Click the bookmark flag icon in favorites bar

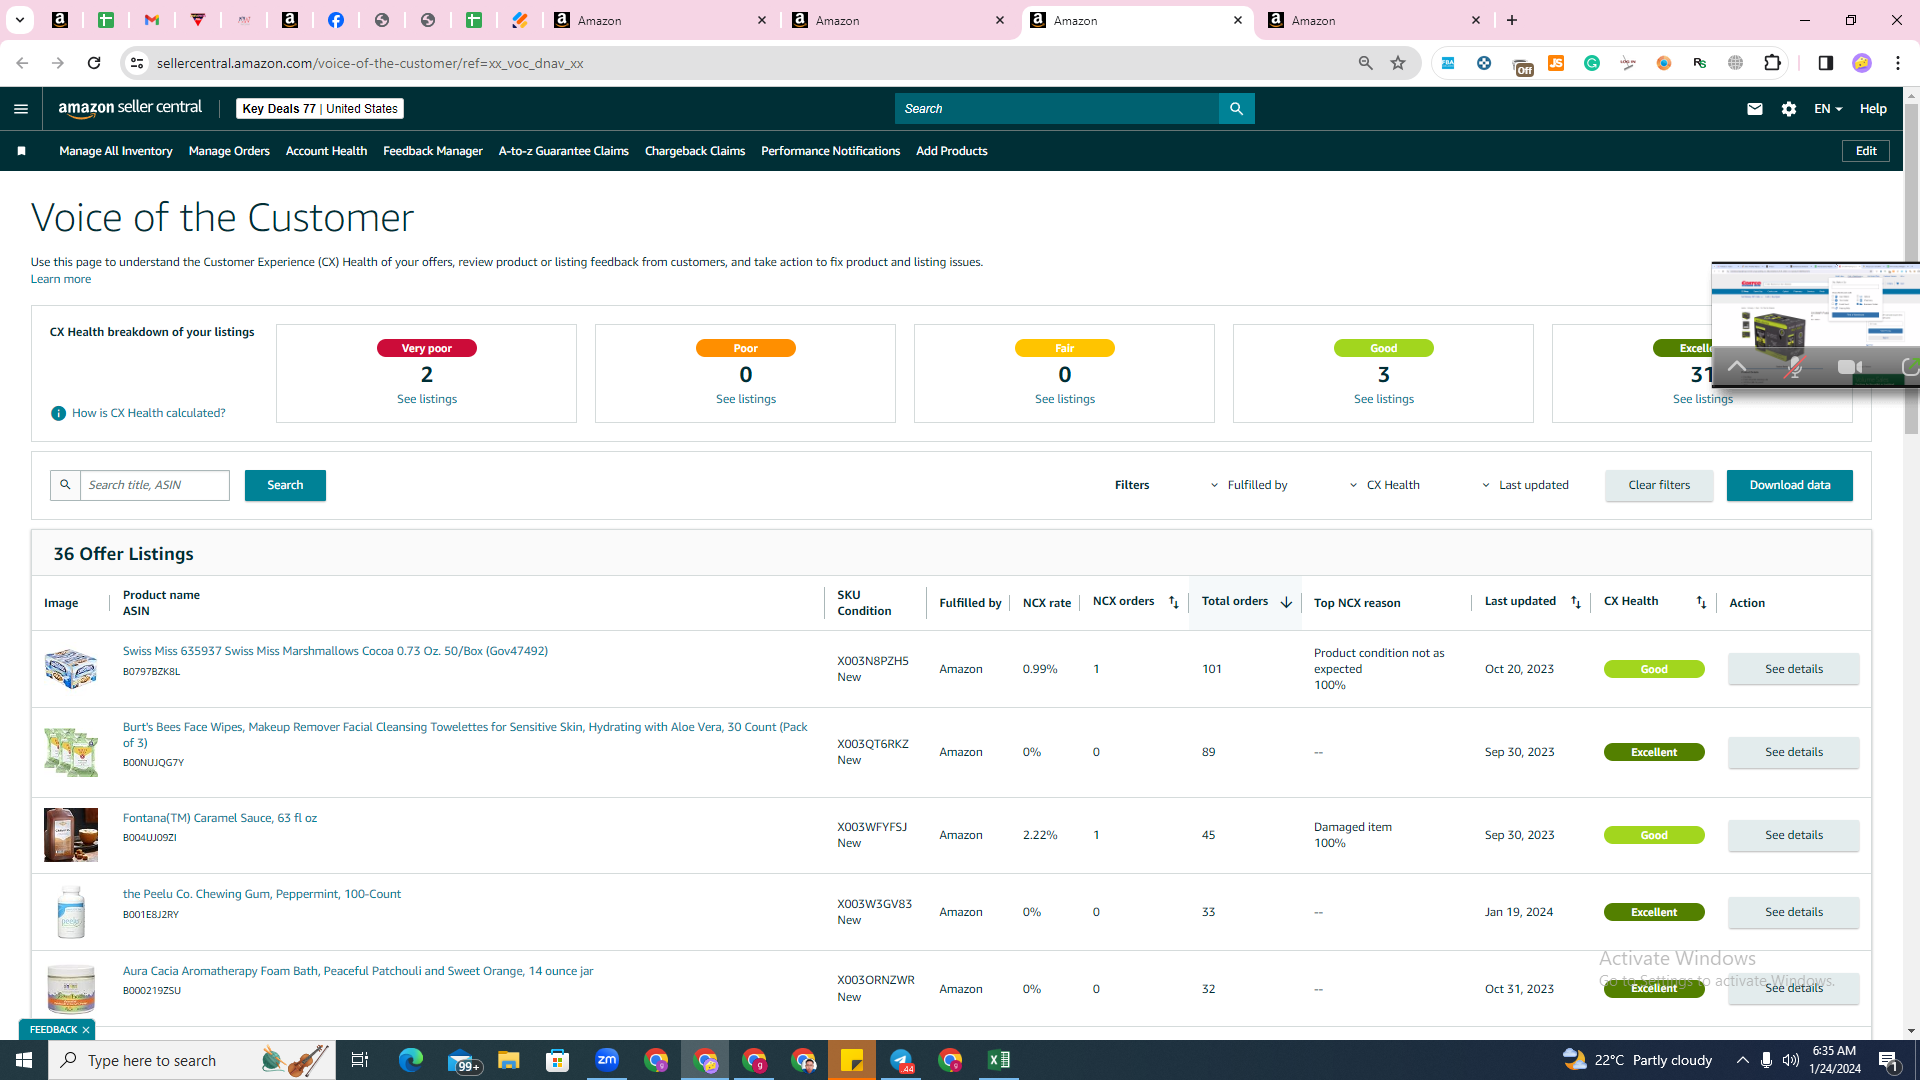click(21, 151)
